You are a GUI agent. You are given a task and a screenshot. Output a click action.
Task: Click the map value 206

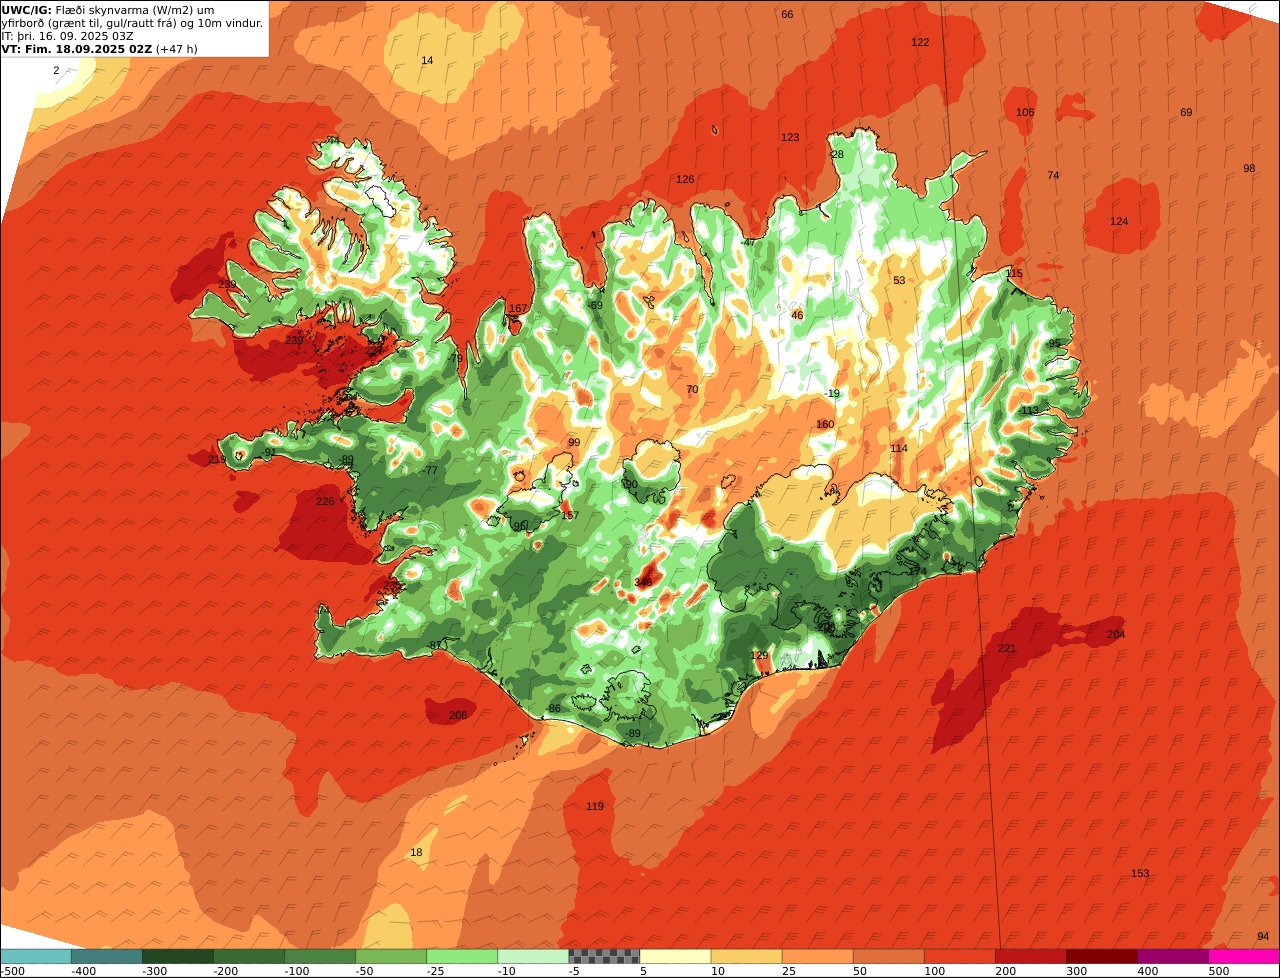tap(458, 715)
